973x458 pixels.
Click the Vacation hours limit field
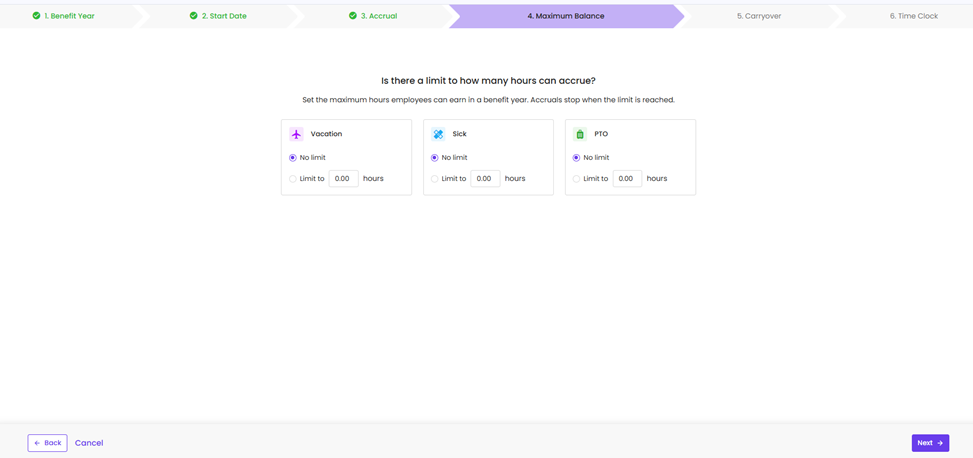[343, 179]
